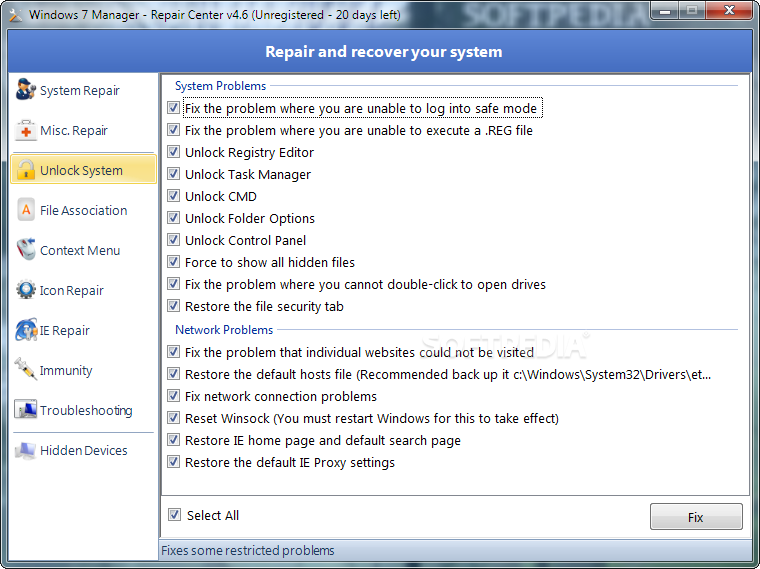Select the Troubleshooting label in sidebar
Viewport: 760px width, 569px height.
pyautogui.click(x=86, y=411)
